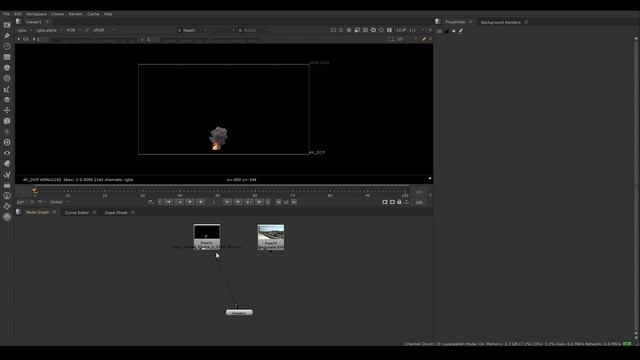The height and width of the screenshot is (360, 640).
Task: Open the Metadata nodes tag icon
Action: [7, 164]
